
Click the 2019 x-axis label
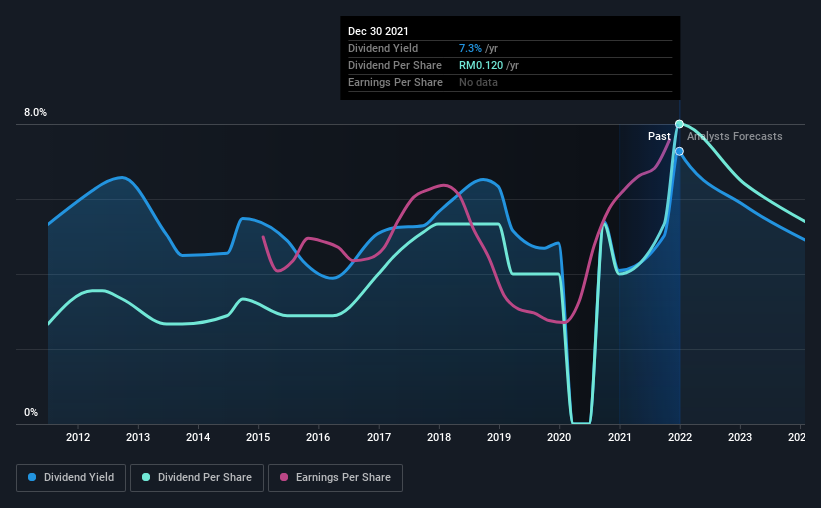499,437
